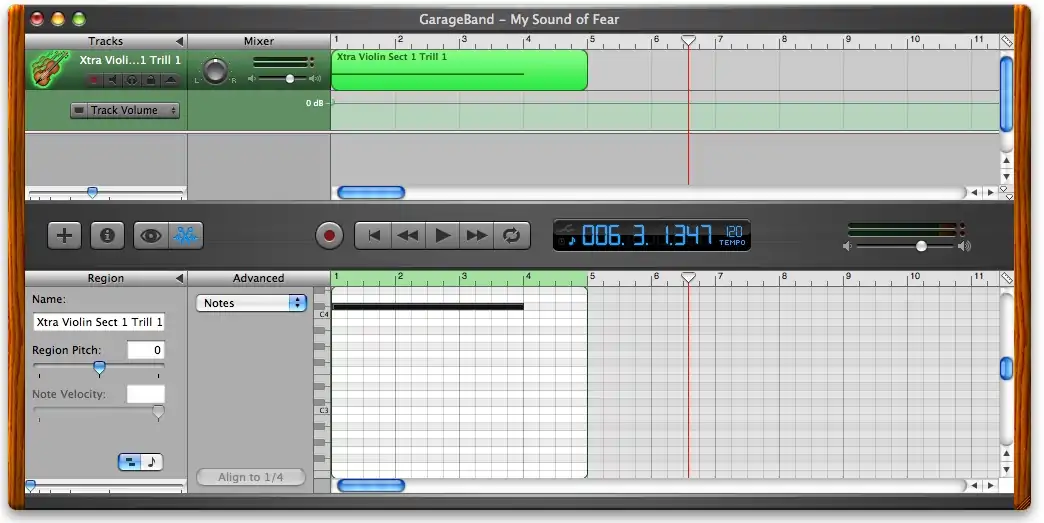Solo the violin track with headphones icon
1044x523 pixels.
(131, 80)
